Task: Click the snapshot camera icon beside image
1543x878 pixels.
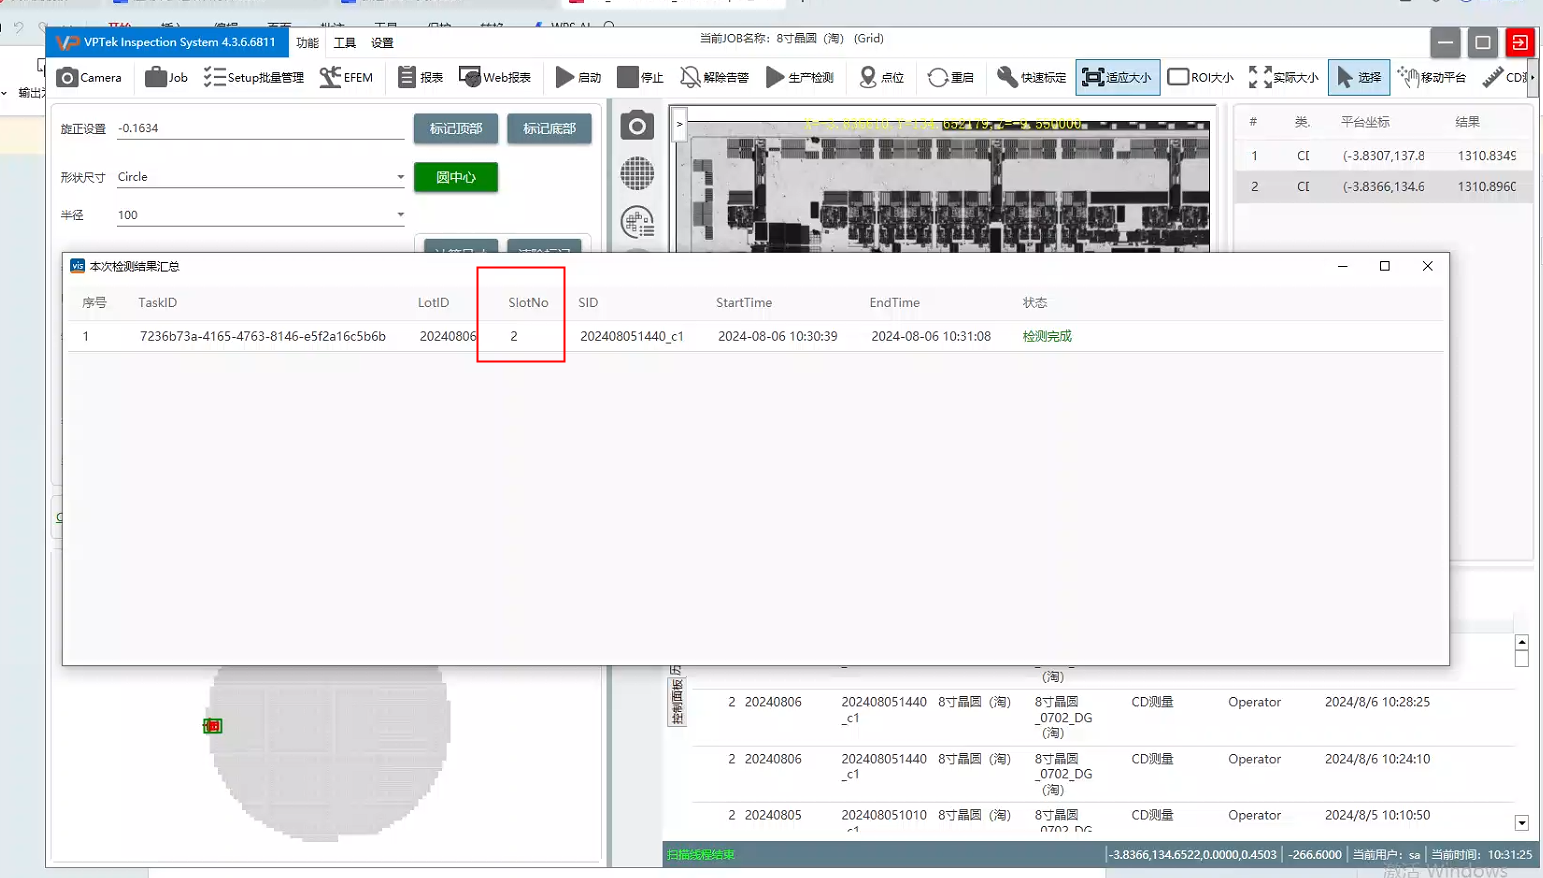Action: pos(637,126)
